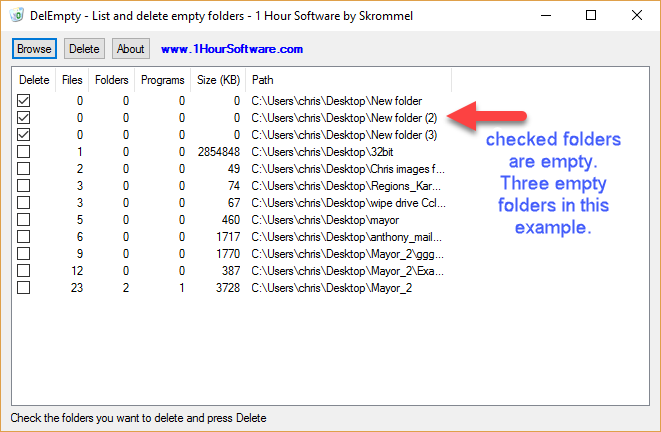Select path ending in 'New folder (3)'
Screen dimensions: 661x432
point(344,135)
